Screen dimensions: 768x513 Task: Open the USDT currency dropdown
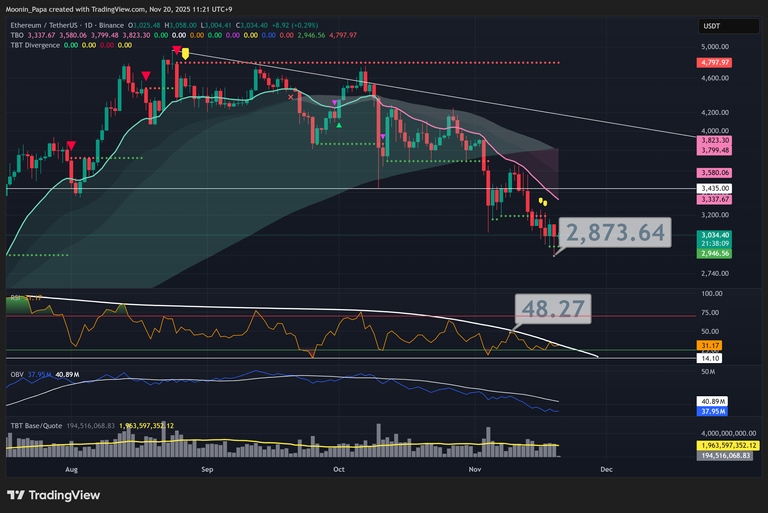(714, 27)
